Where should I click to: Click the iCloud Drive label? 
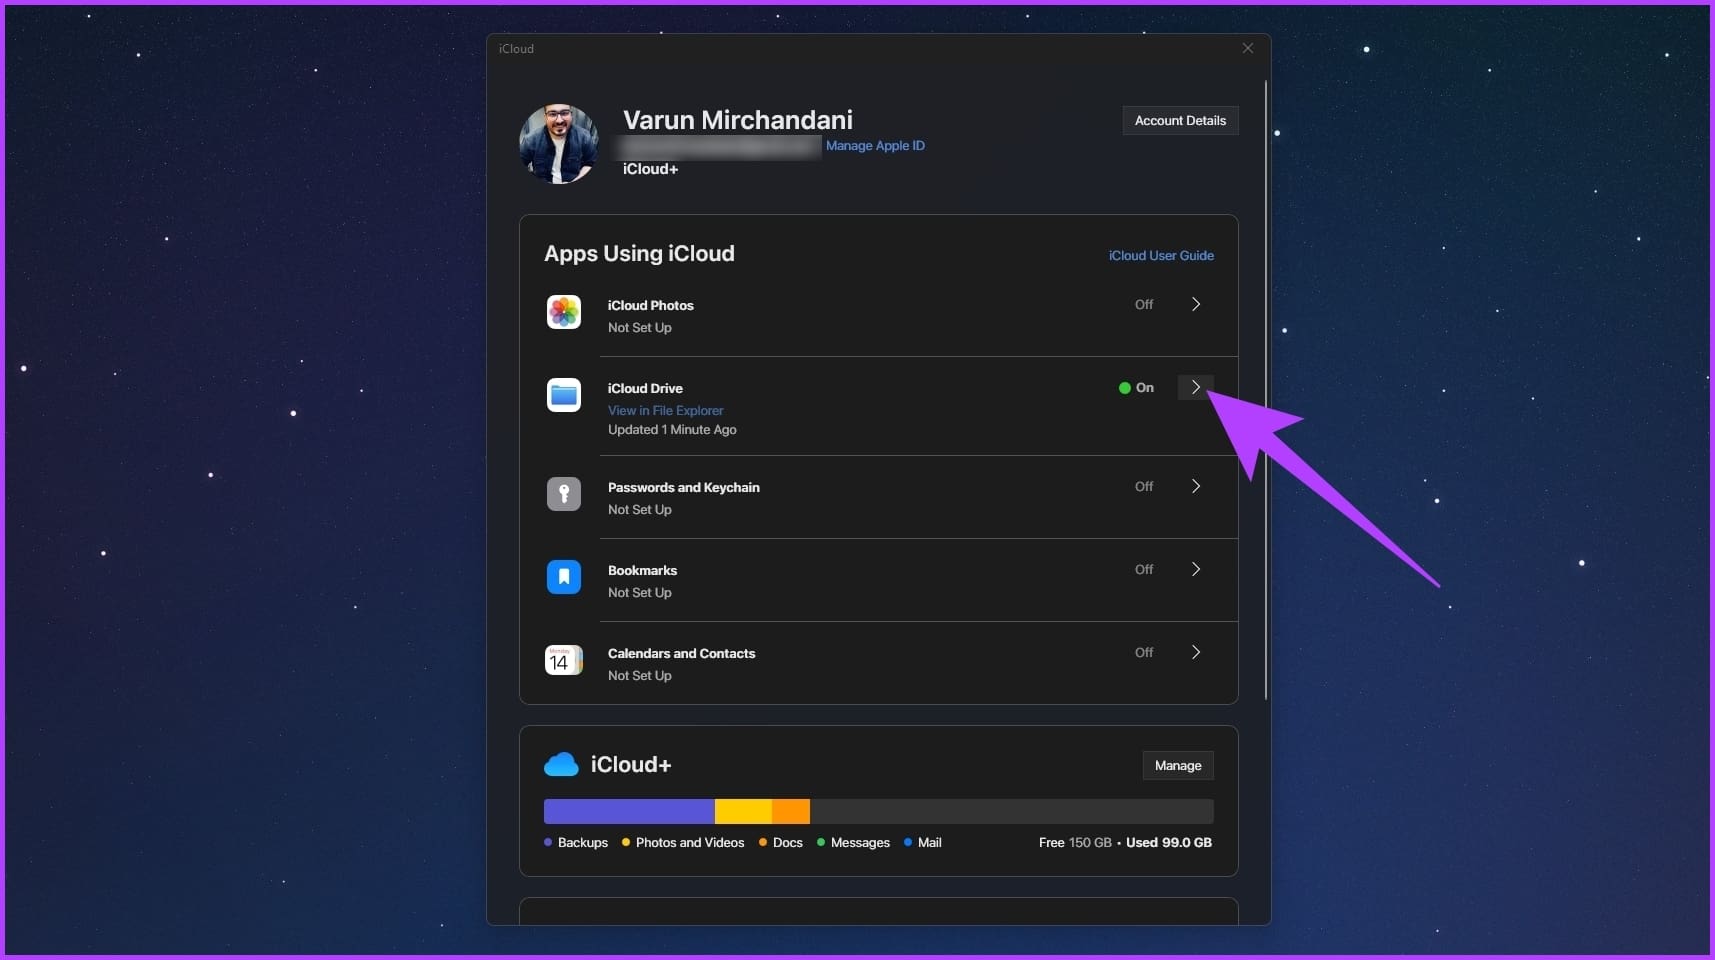click(x=645, y=388)
